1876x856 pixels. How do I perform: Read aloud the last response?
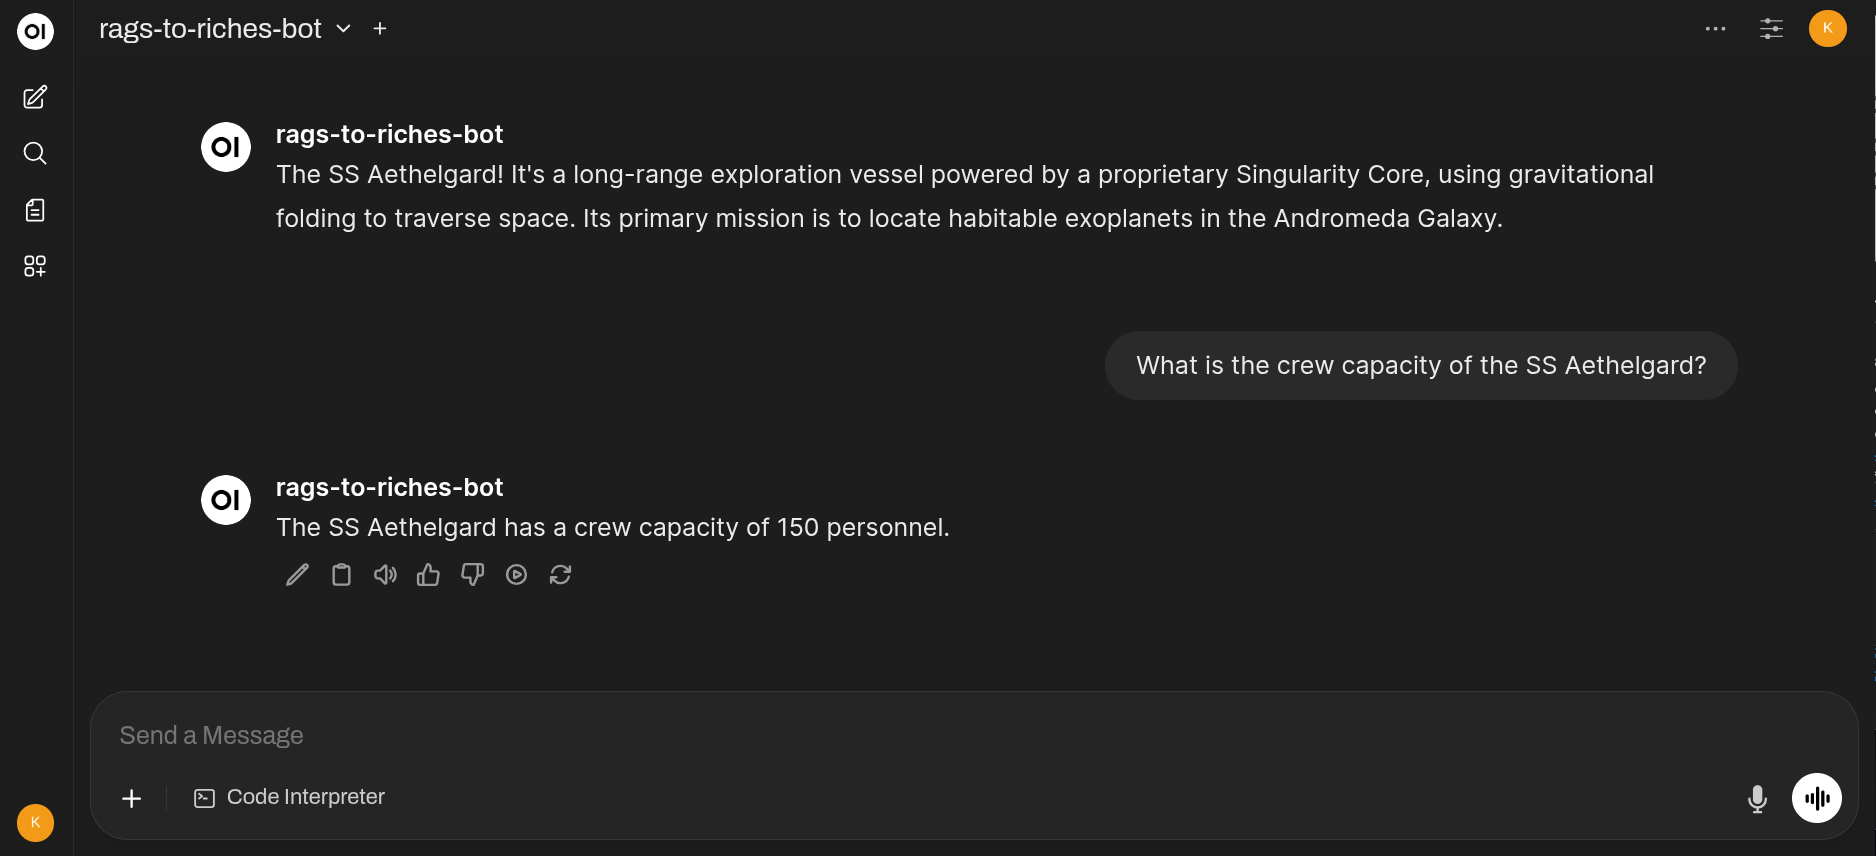385,575
